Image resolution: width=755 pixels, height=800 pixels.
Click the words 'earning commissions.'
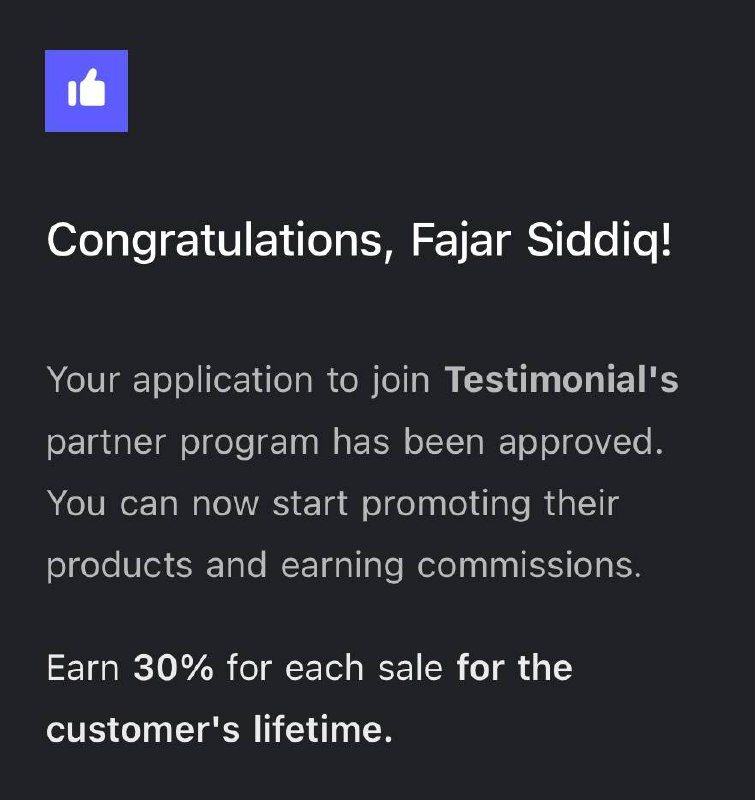point(461,565)
